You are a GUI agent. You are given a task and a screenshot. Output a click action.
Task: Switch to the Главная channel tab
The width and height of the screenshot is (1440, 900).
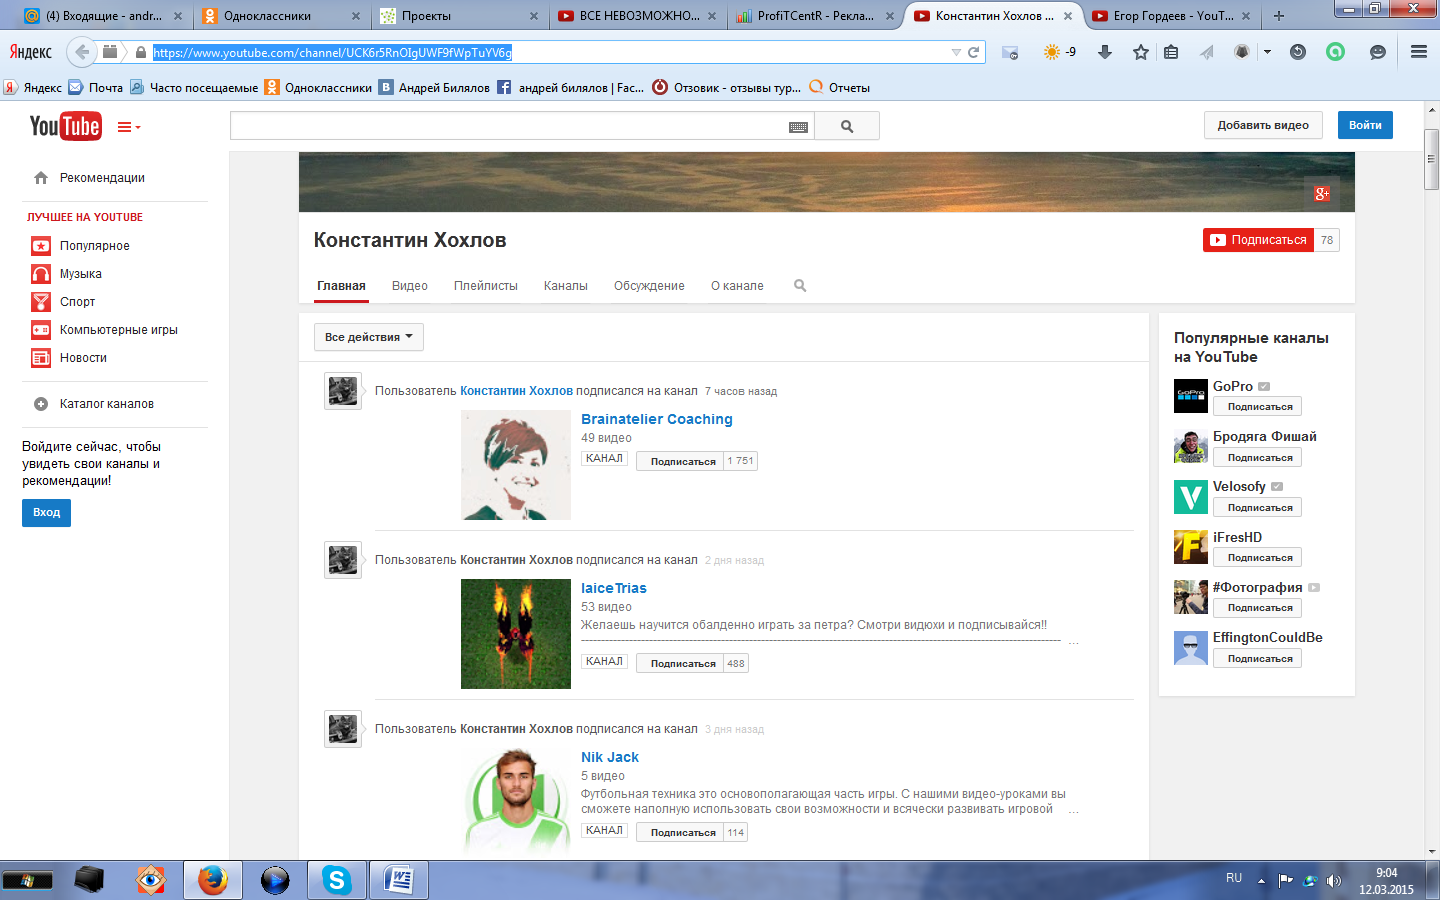341,286
